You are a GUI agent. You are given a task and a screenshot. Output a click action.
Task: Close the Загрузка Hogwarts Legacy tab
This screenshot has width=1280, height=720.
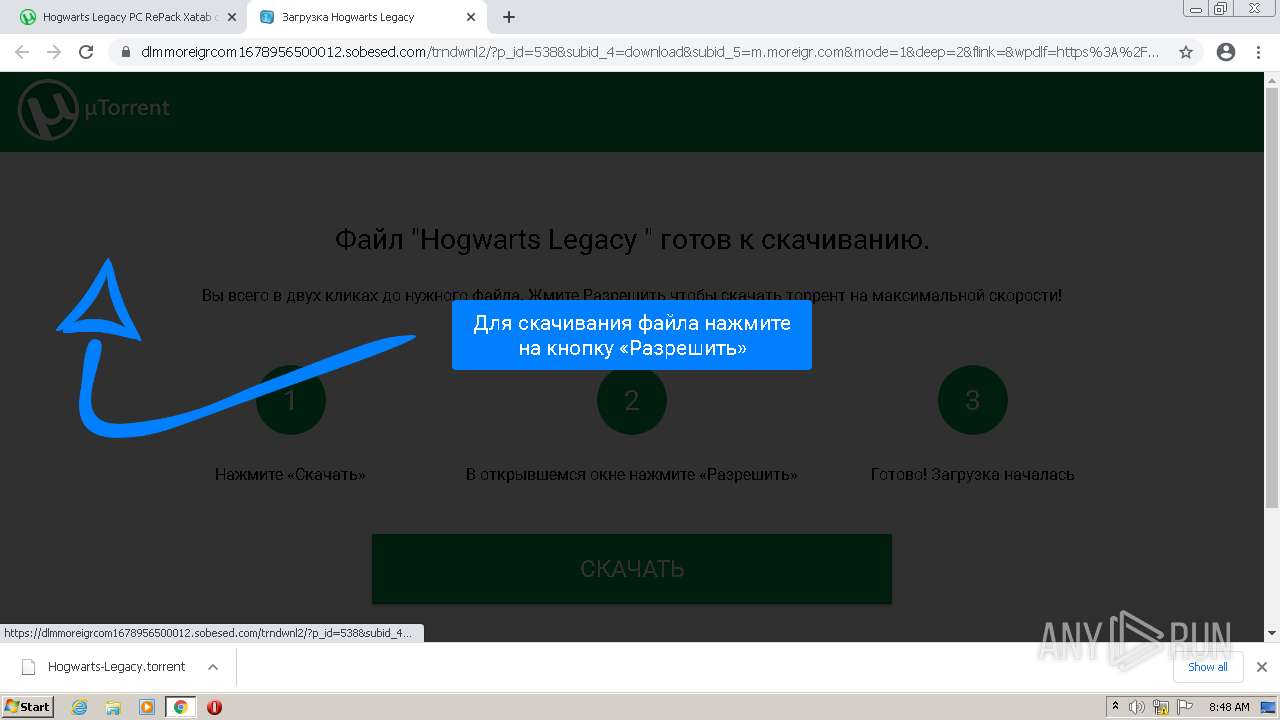point(471,17)
